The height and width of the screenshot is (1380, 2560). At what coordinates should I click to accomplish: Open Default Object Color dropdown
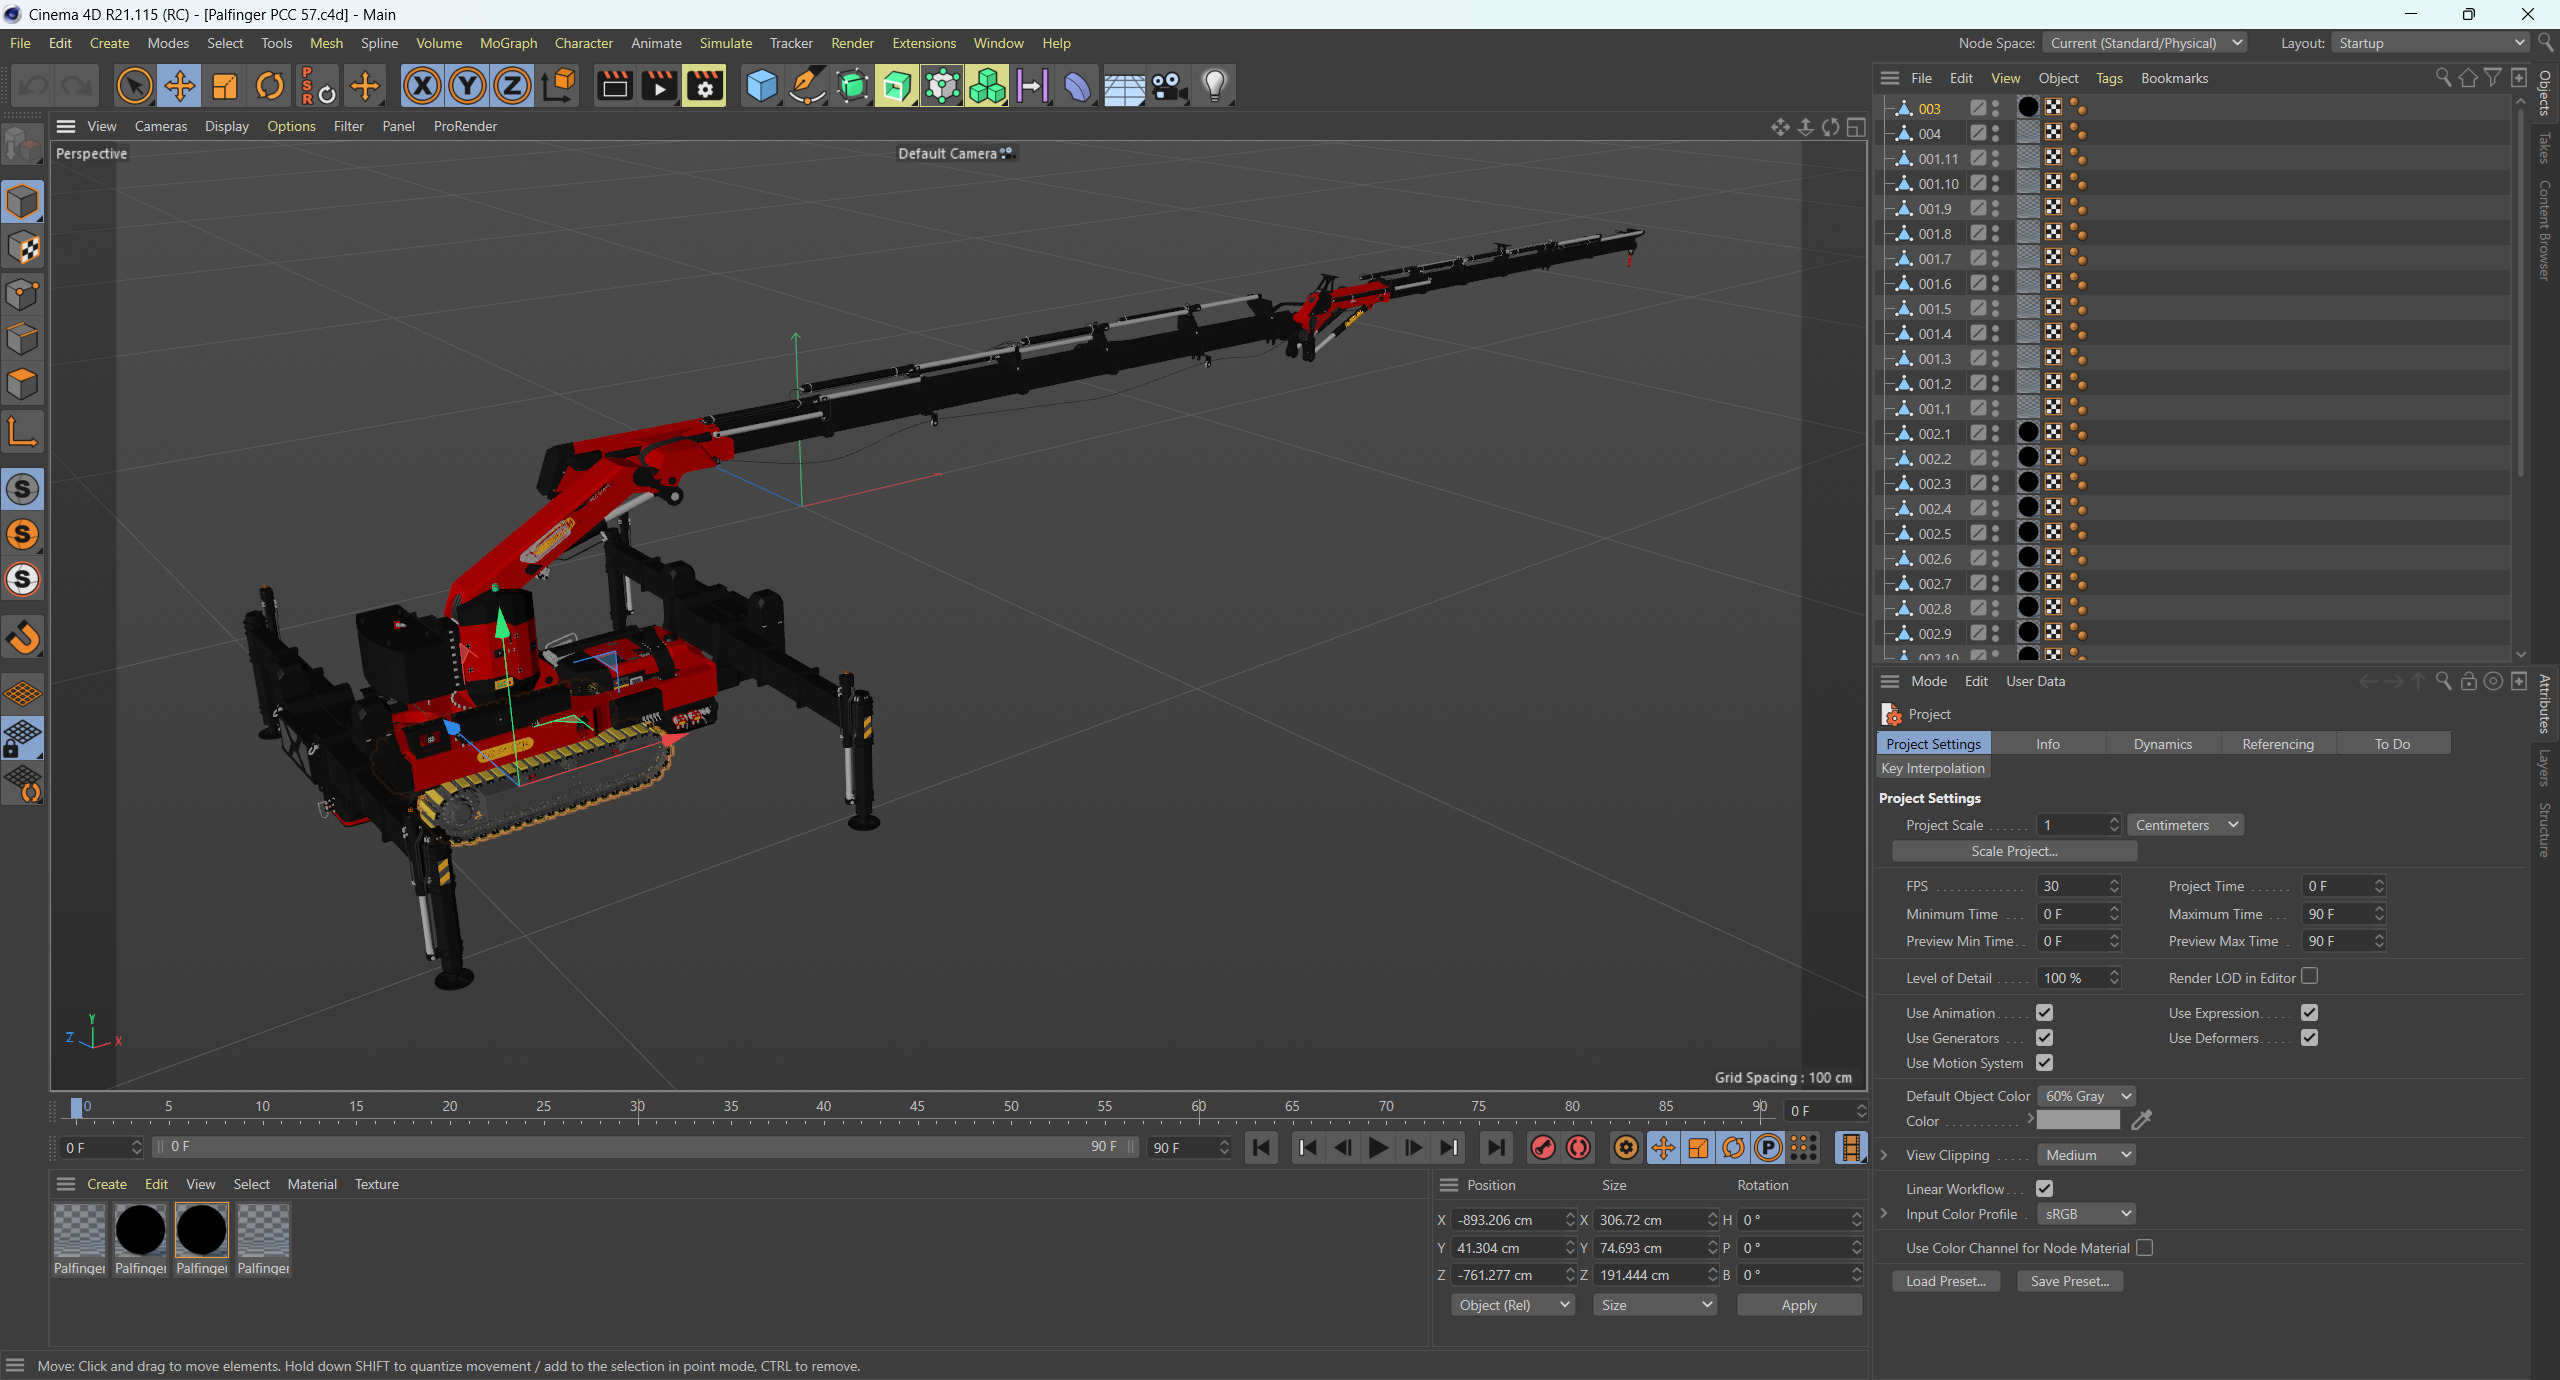(x=2087, y=1096)
